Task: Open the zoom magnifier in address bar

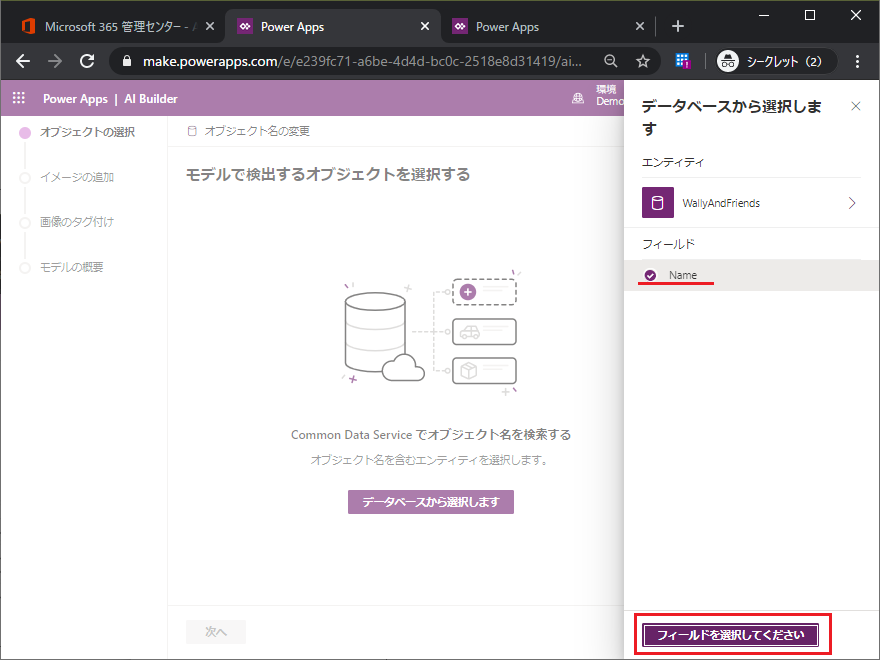Action: point(611,61)
